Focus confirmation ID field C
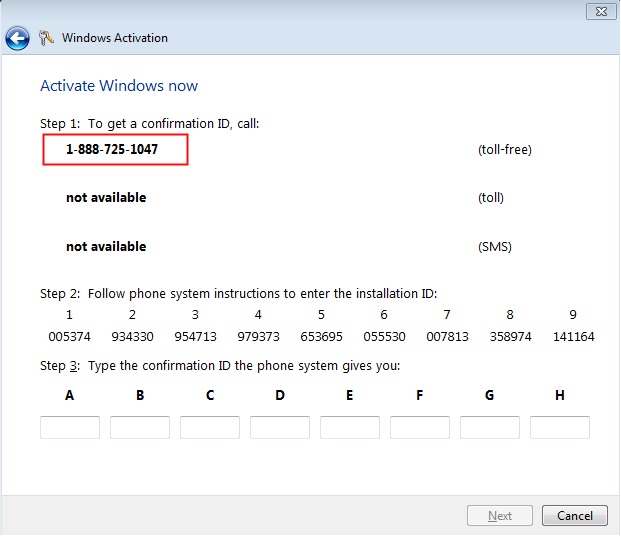The width and height of the screenshot is (621, 541). 210,427
